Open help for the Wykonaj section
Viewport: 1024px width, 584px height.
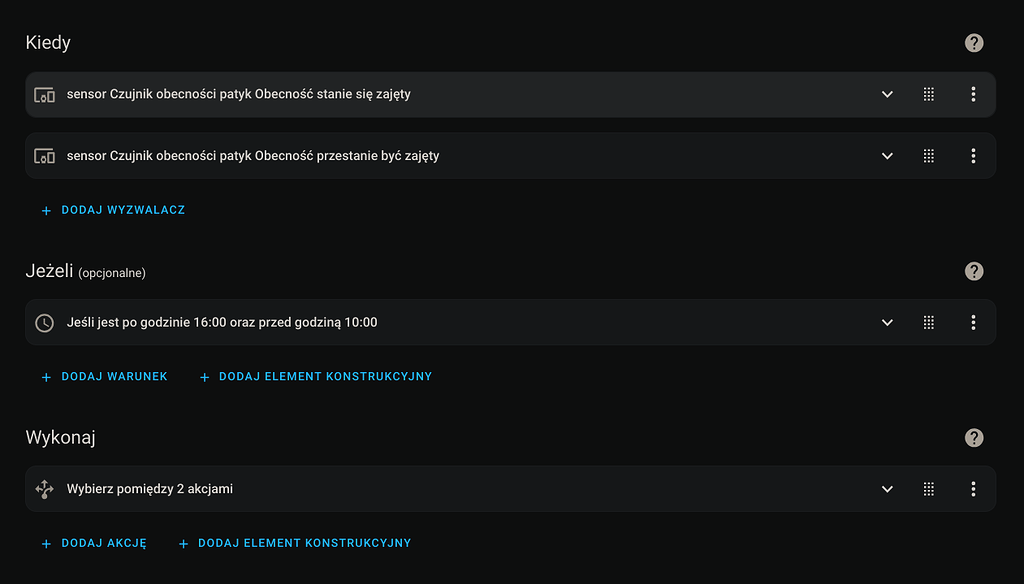coord(974,438)
